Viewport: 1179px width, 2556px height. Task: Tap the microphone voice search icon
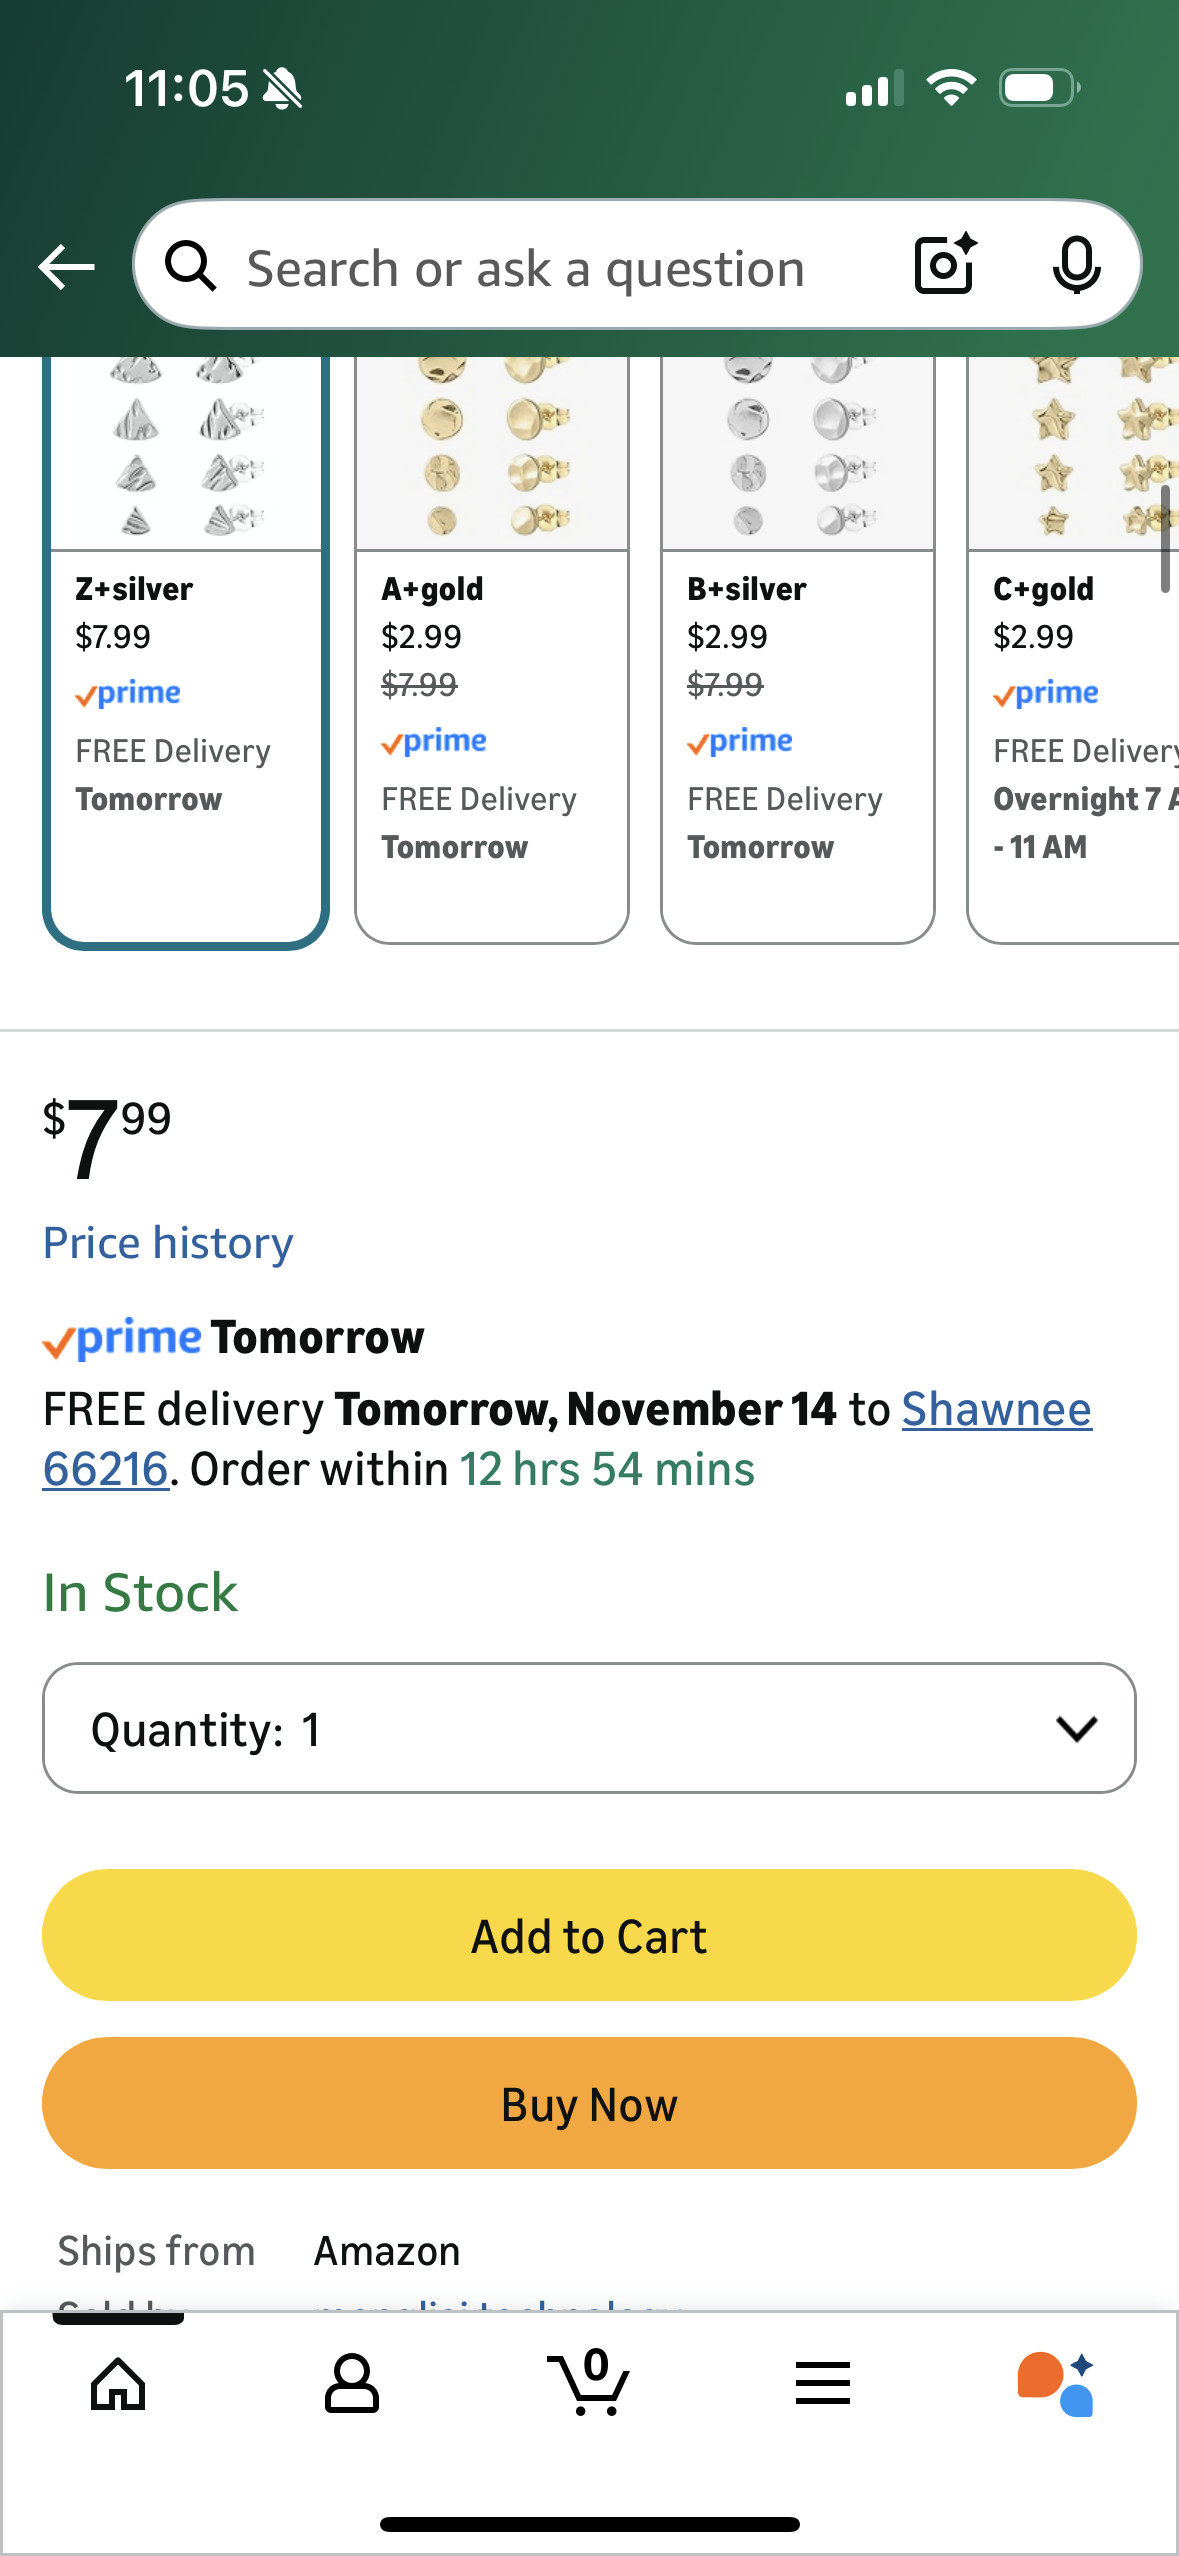point(1076,265)
